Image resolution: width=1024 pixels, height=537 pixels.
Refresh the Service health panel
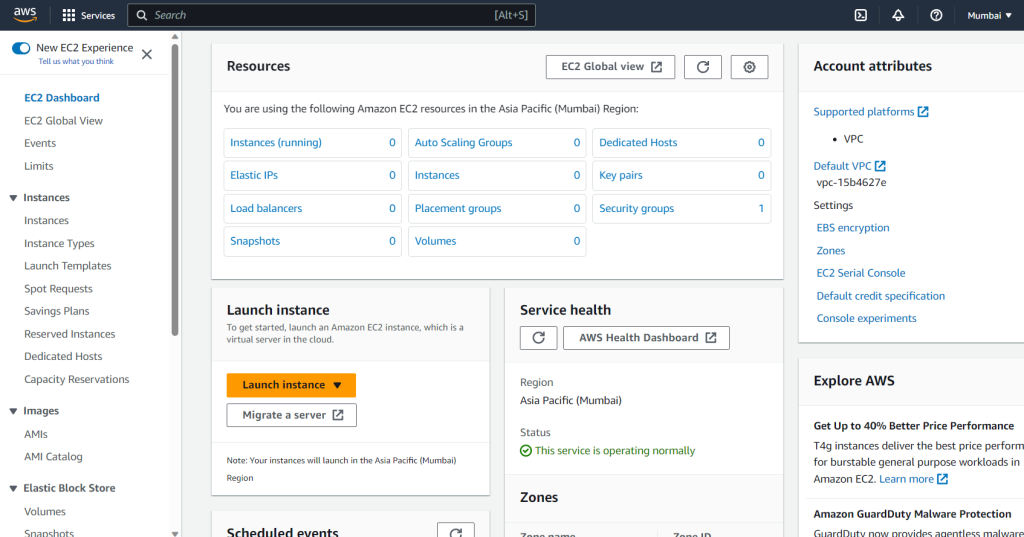538,338
